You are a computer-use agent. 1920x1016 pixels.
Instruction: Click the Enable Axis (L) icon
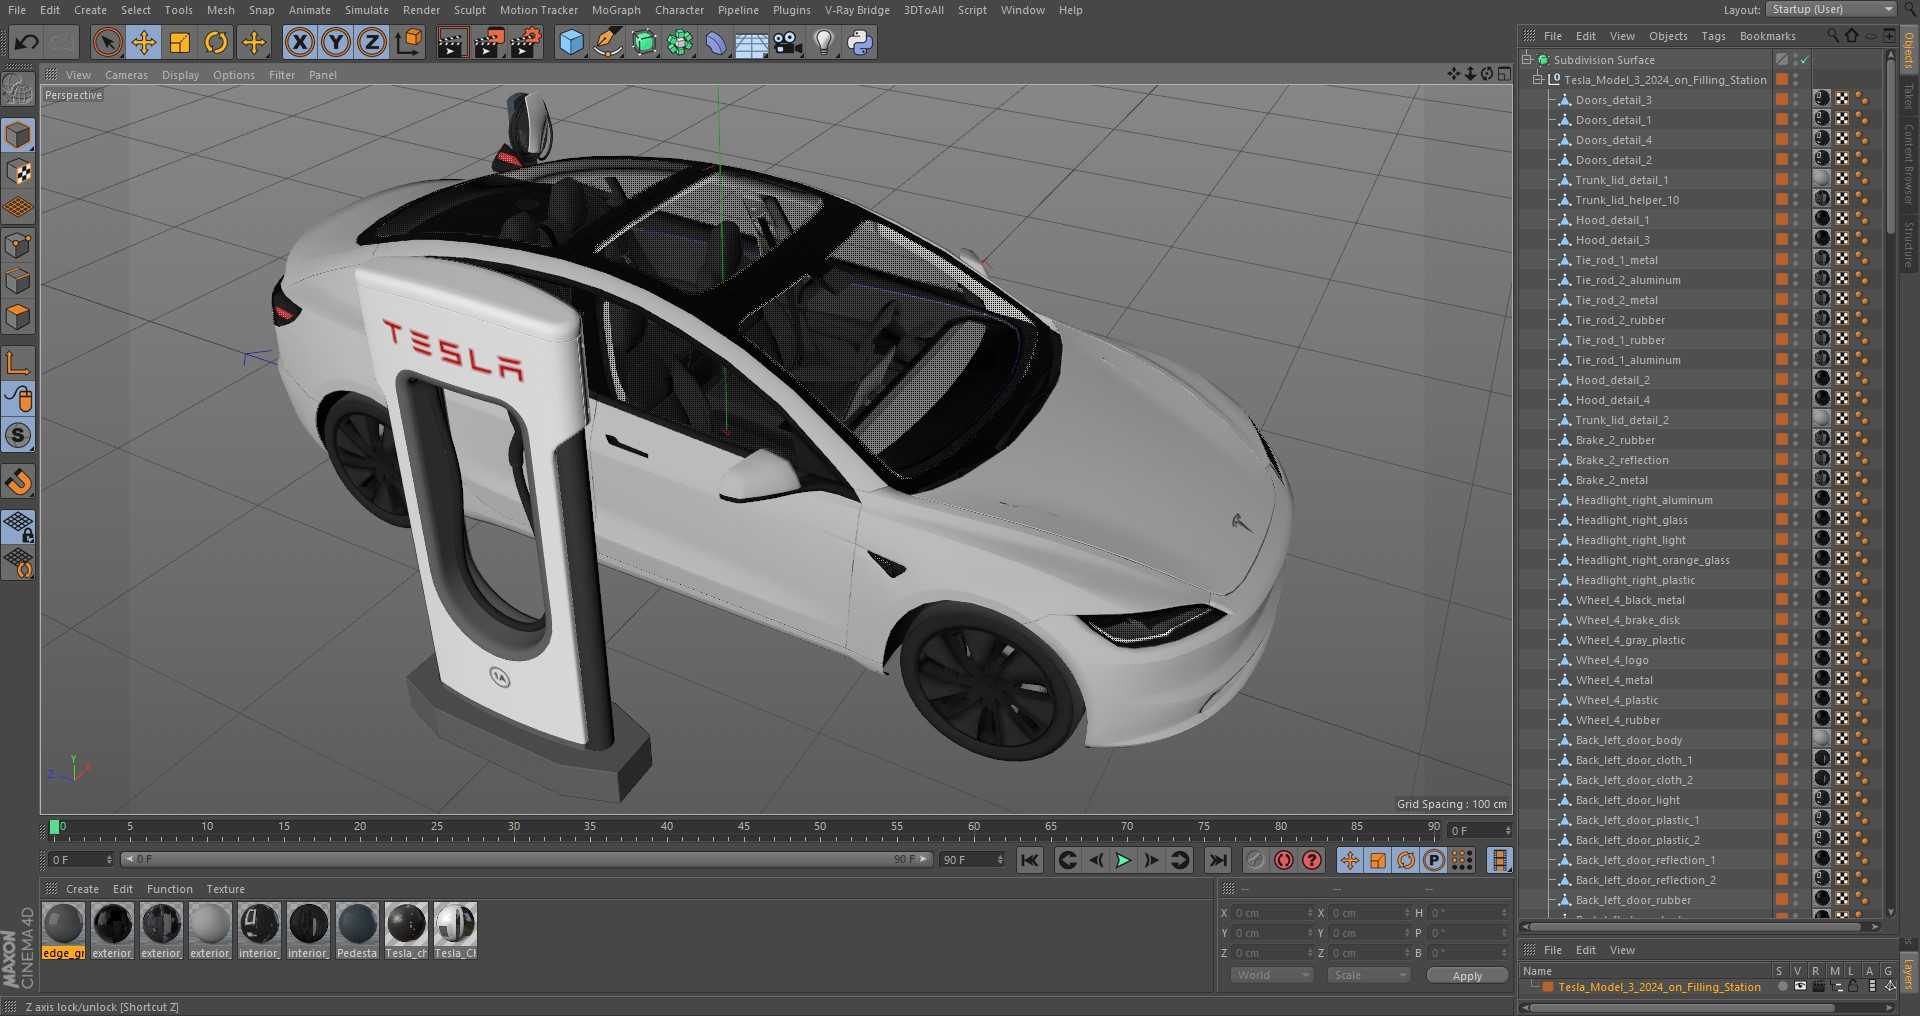(x=18, y=362)
